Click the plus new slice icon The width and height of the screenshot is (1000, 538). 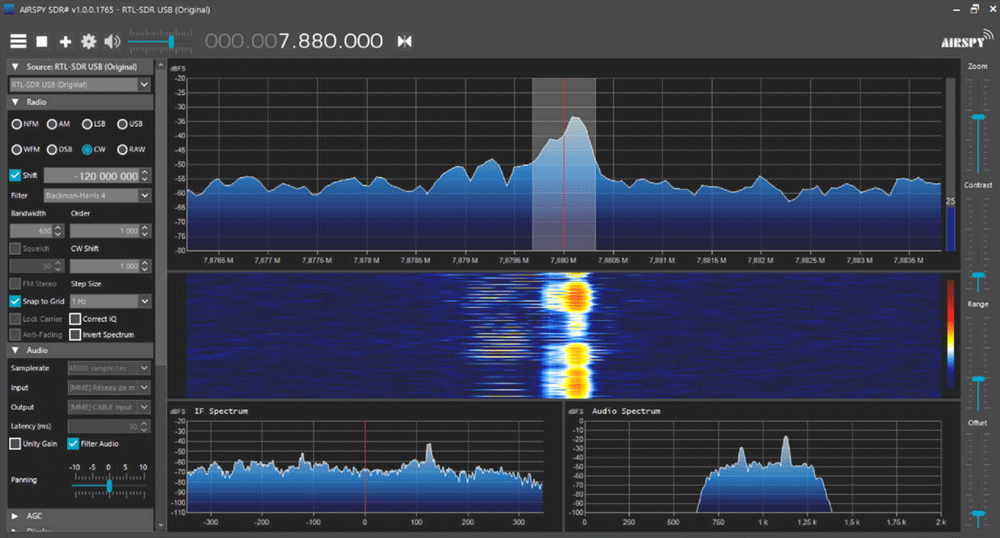pos(65,41)
